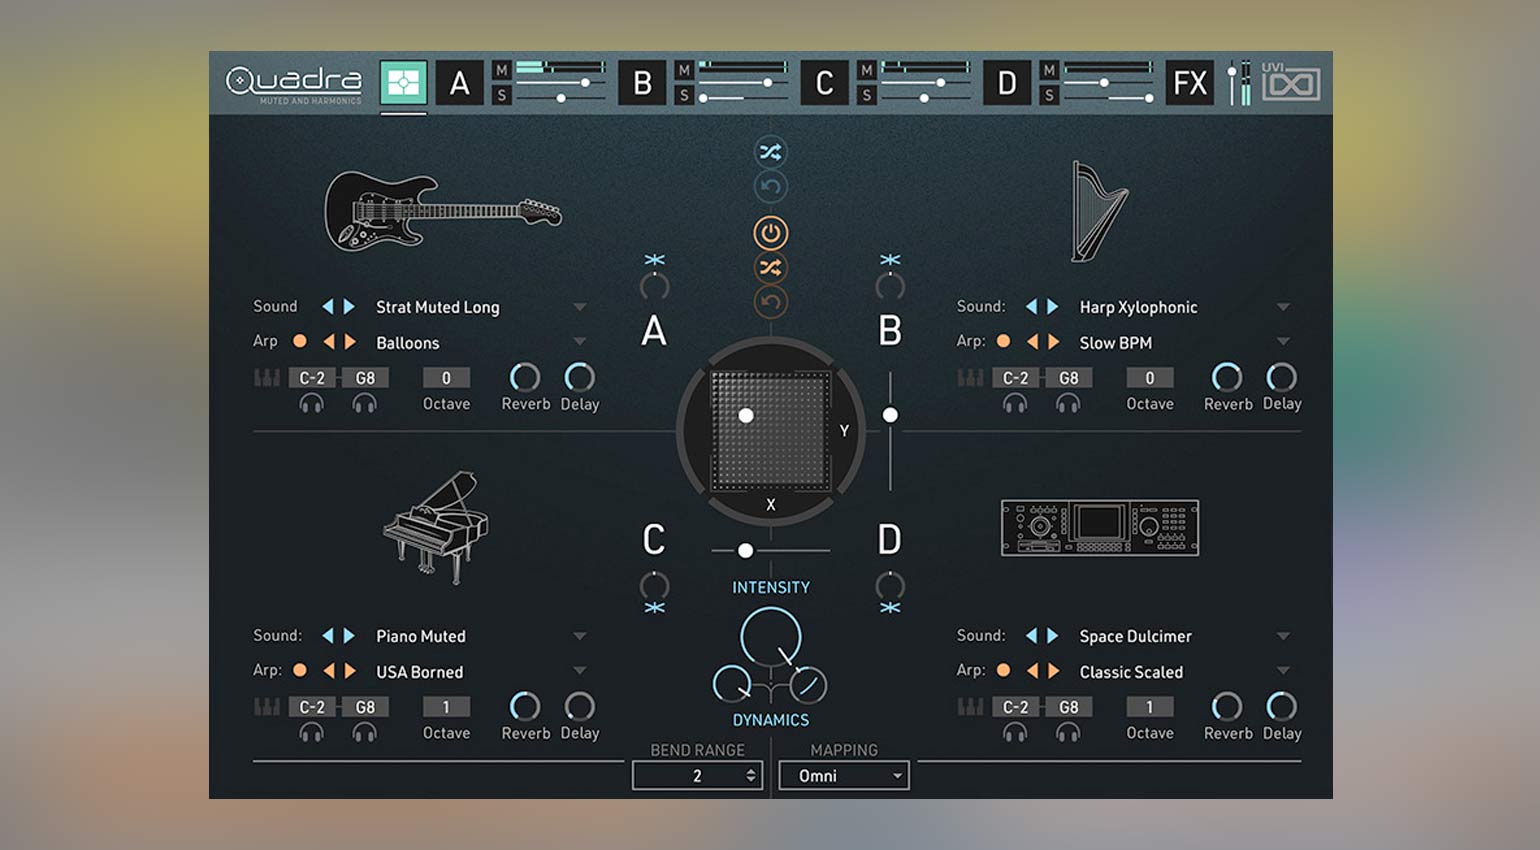Select previous sound for Strat Muted Long
1540x850 pixels.
(327, 306)
